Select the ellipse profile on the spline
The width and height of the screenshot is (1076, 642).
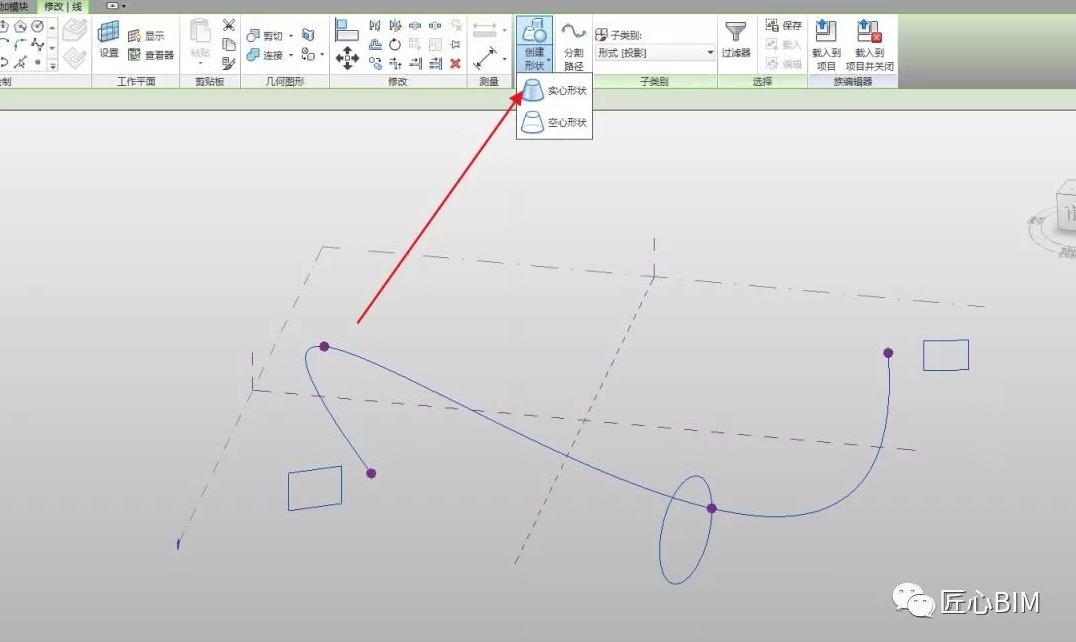(x=686, y=530)
